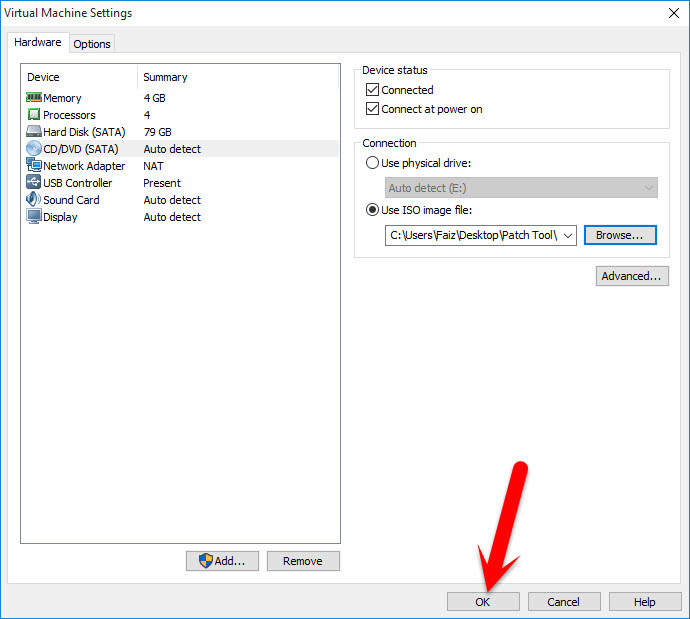Select the Memory device icon
Image resolution: width=690 pixels, height=619 pixels.
point(34,97)
